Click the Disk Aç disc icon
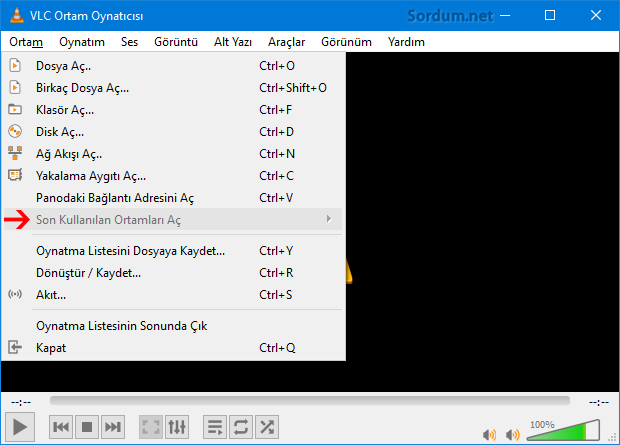Image resolution: width=620 pixels, height=445 pixels. click(x=15, y=131)
